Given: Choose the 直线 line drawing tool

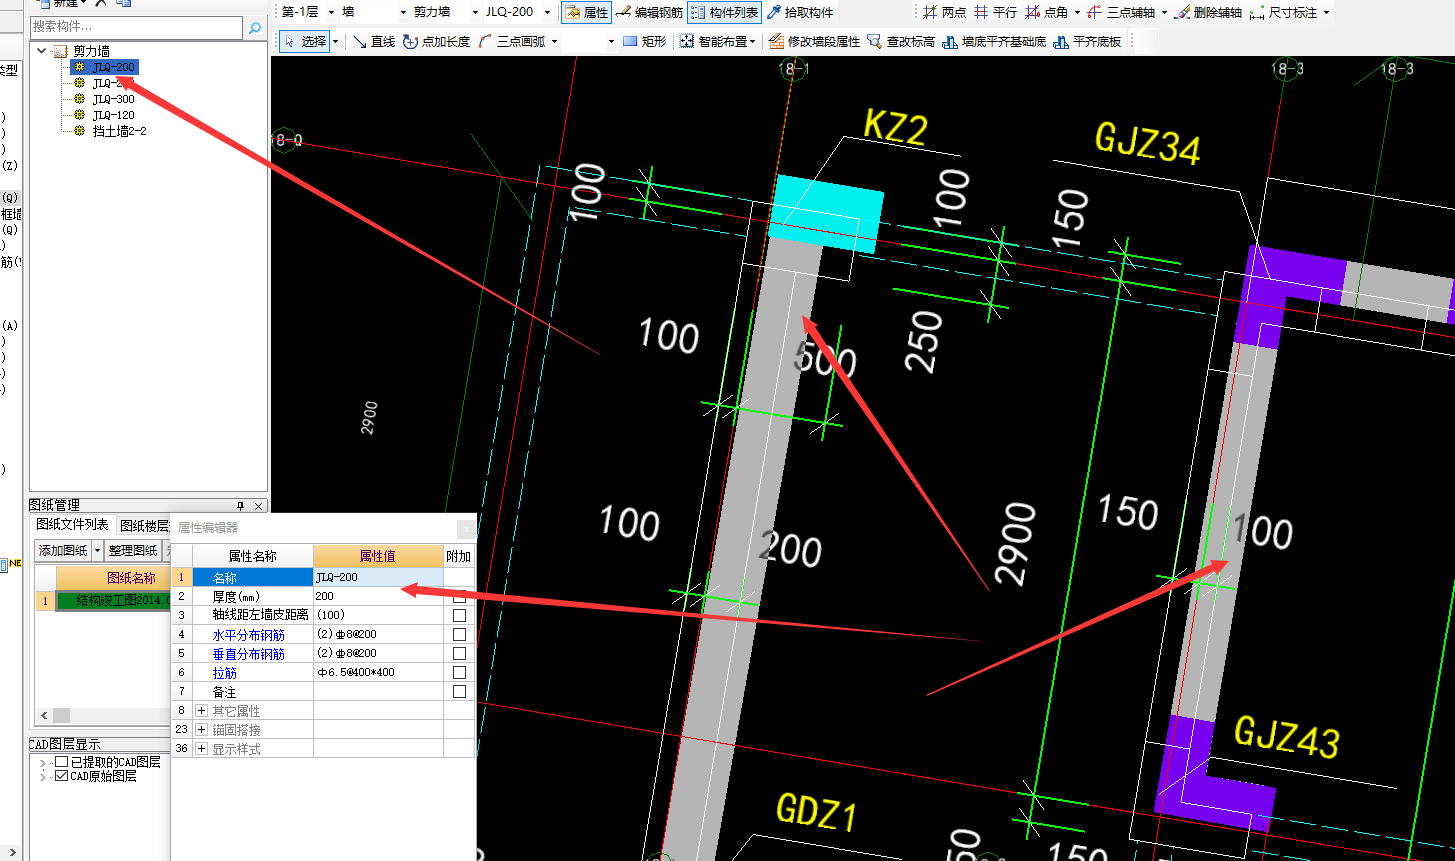Looking at the screenshot, I should [374, 42].
